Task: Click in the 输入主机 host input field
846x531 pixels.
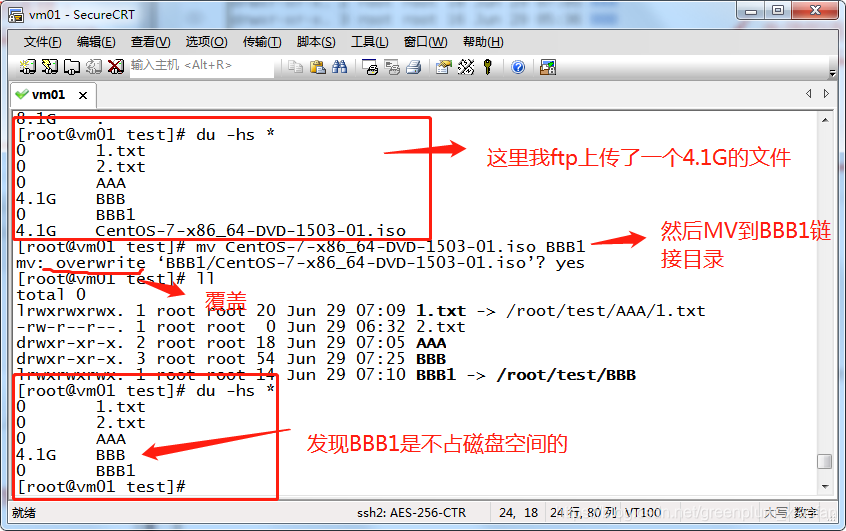Action: 202,66
